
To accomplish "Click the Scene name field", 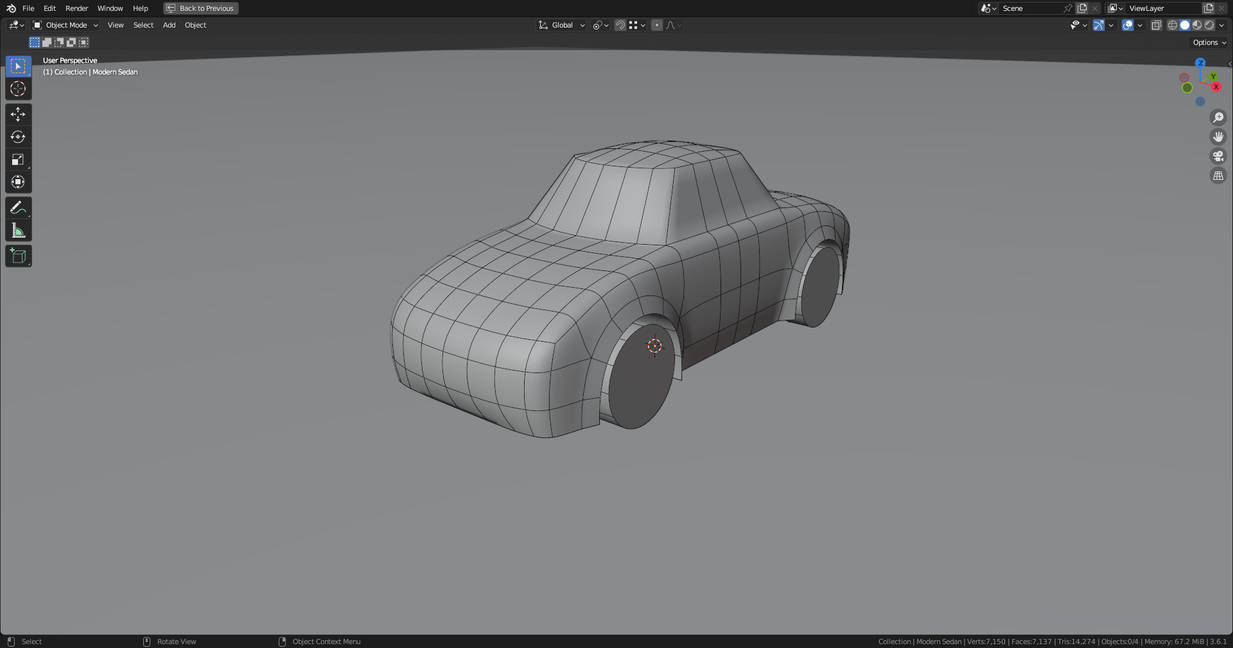I will coord(1030,8).
